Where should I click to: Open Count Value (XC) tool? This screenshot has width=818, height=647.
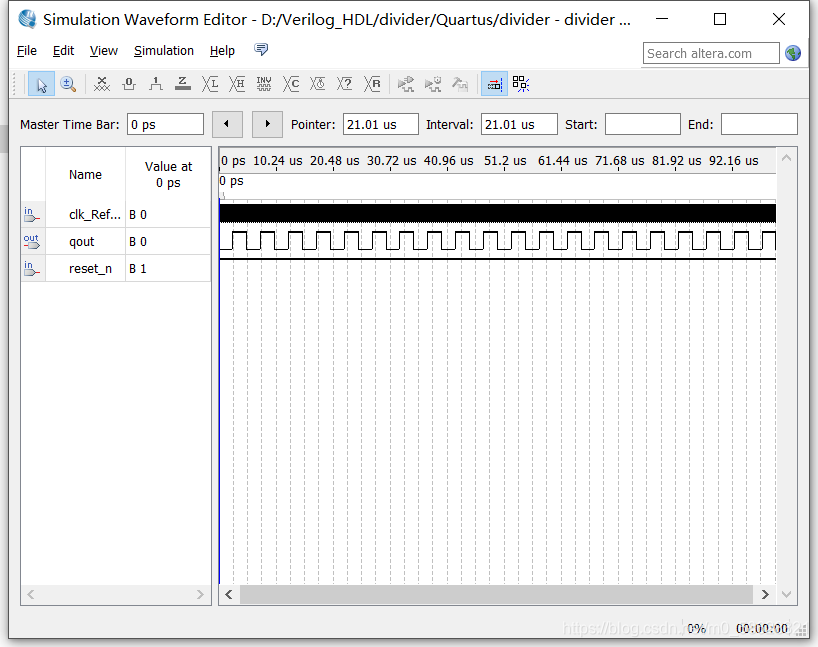291,84
